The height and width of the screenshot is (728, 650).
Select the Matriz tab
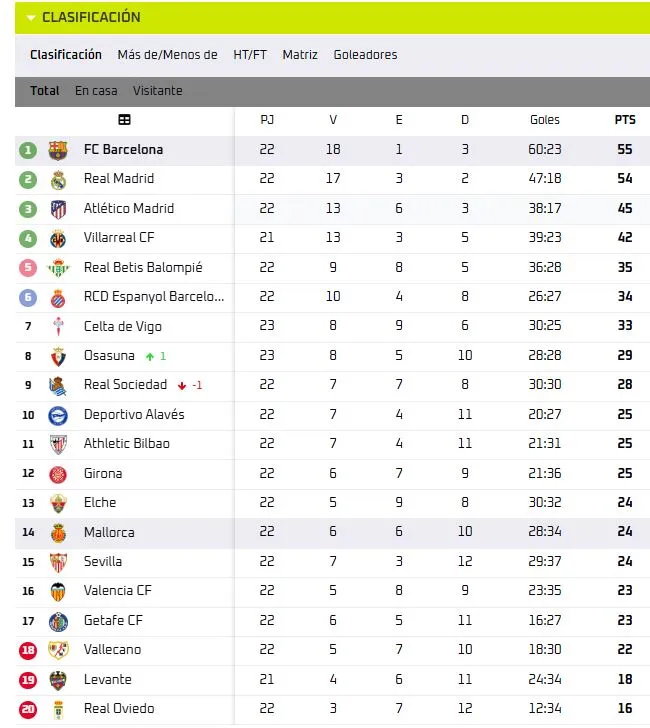point(300,55)
